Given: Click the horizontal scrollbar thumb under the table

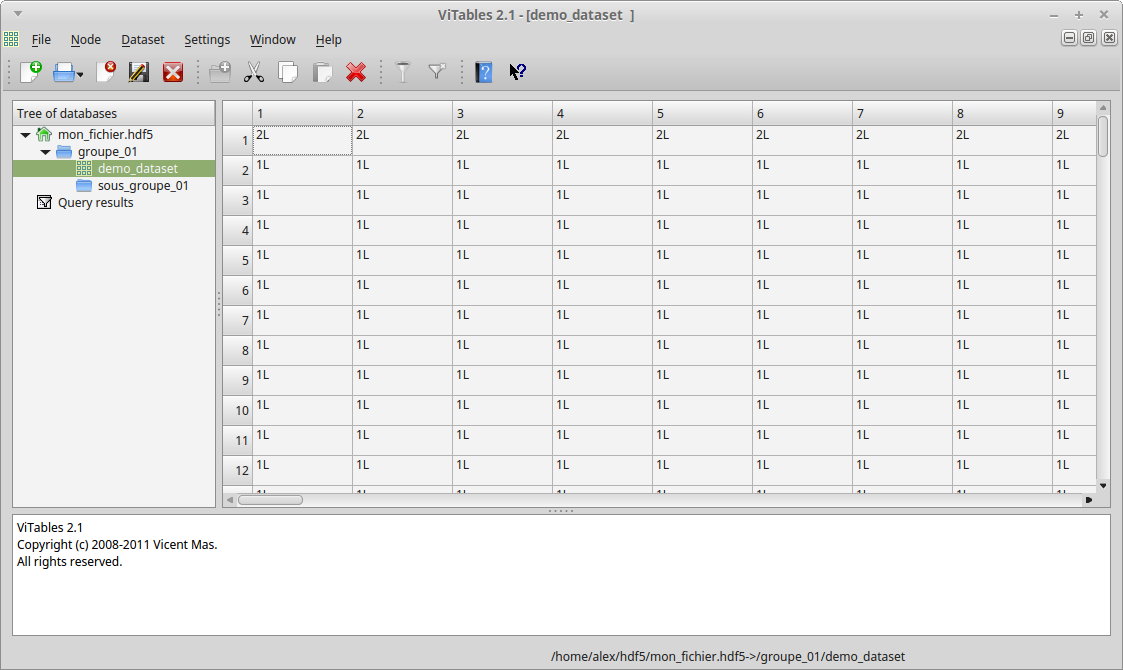Looking at the screenshot, I should point(270,499).
